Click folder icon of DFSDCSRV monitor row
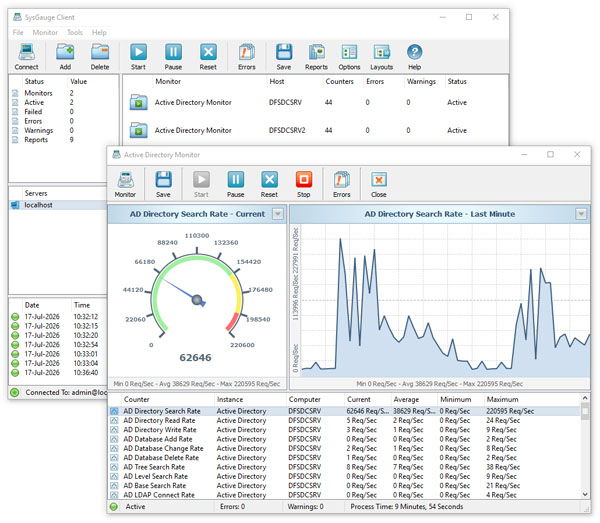Screen dimensions: 600x523 point(139,102)
